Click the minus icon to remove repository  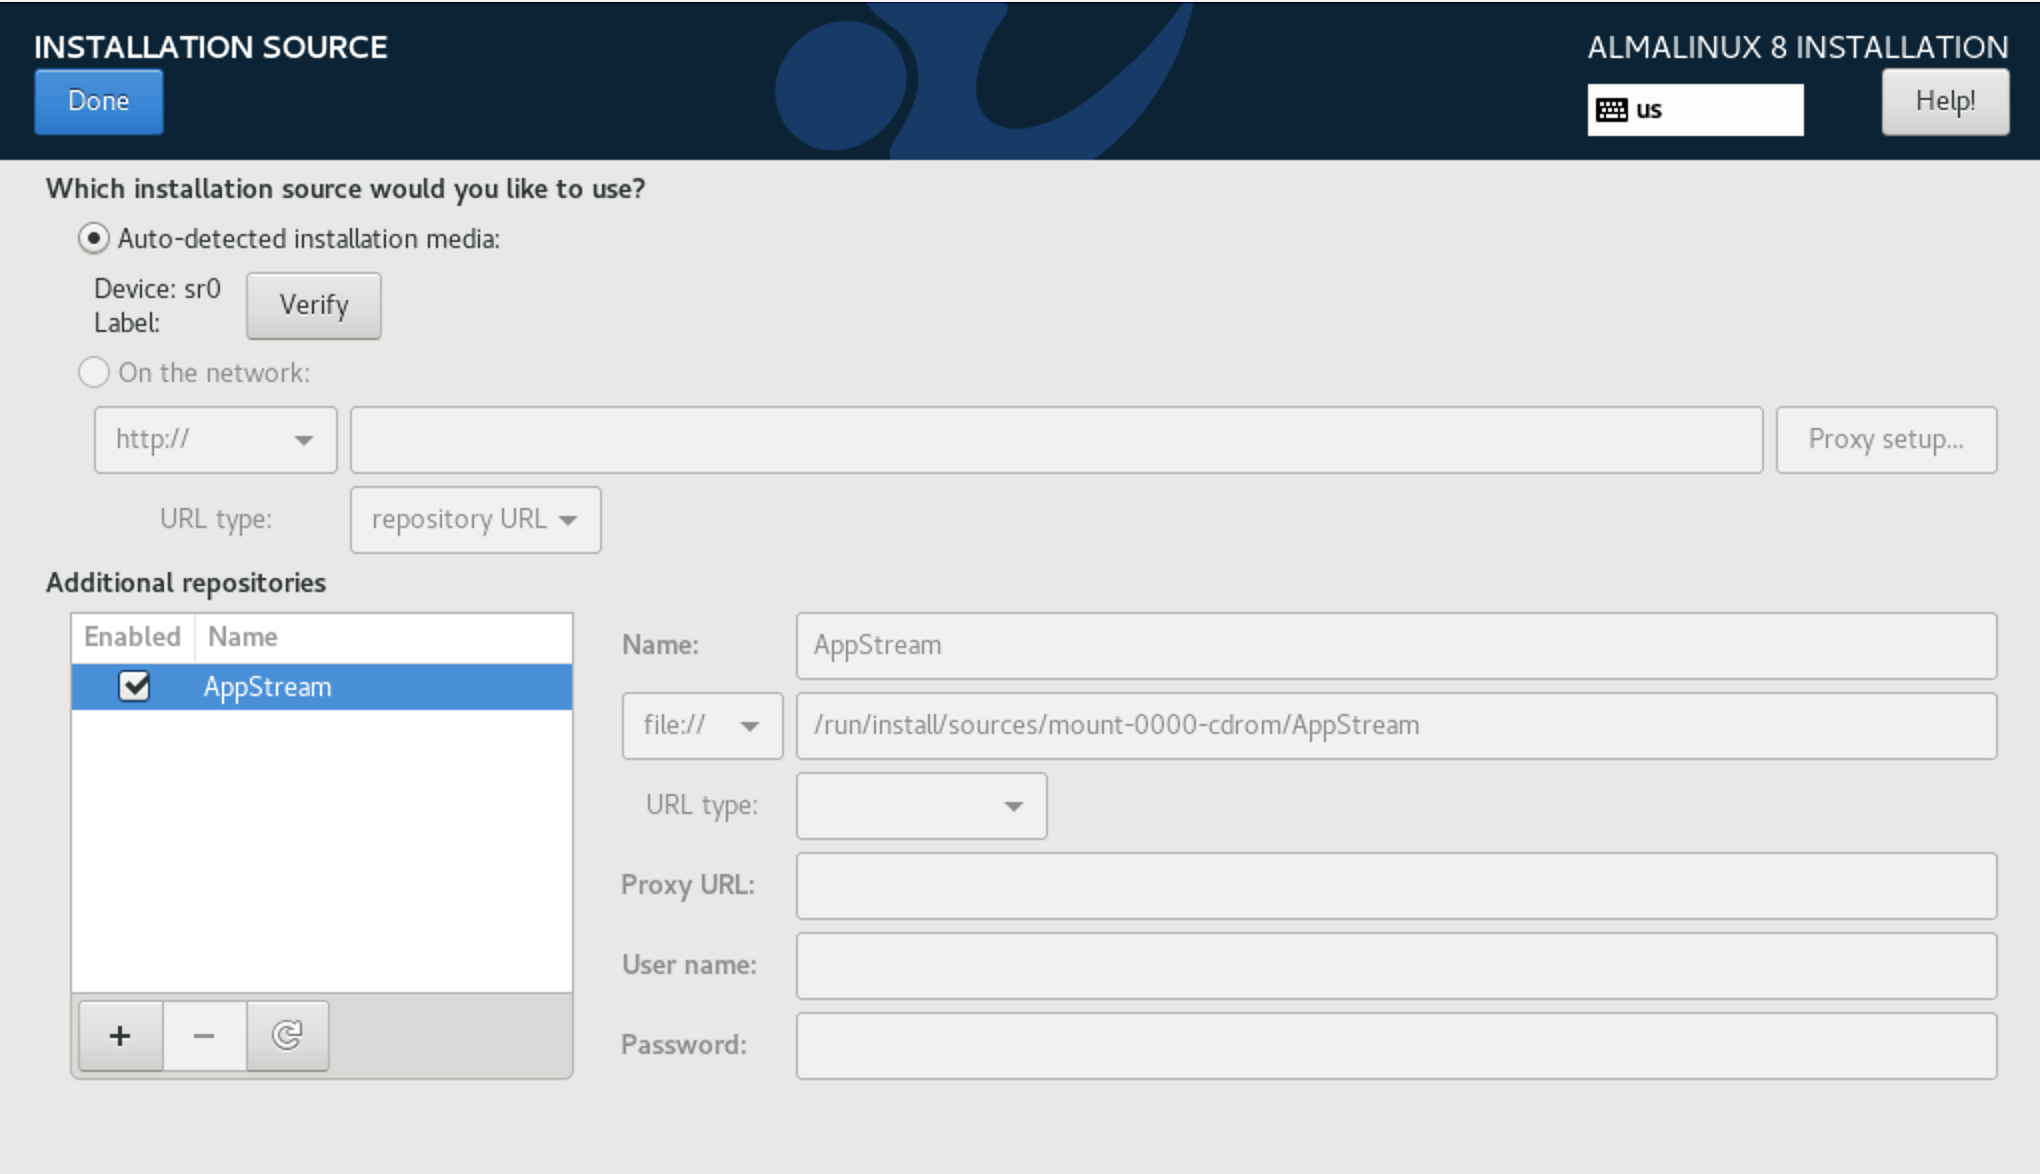[204, 1036]
